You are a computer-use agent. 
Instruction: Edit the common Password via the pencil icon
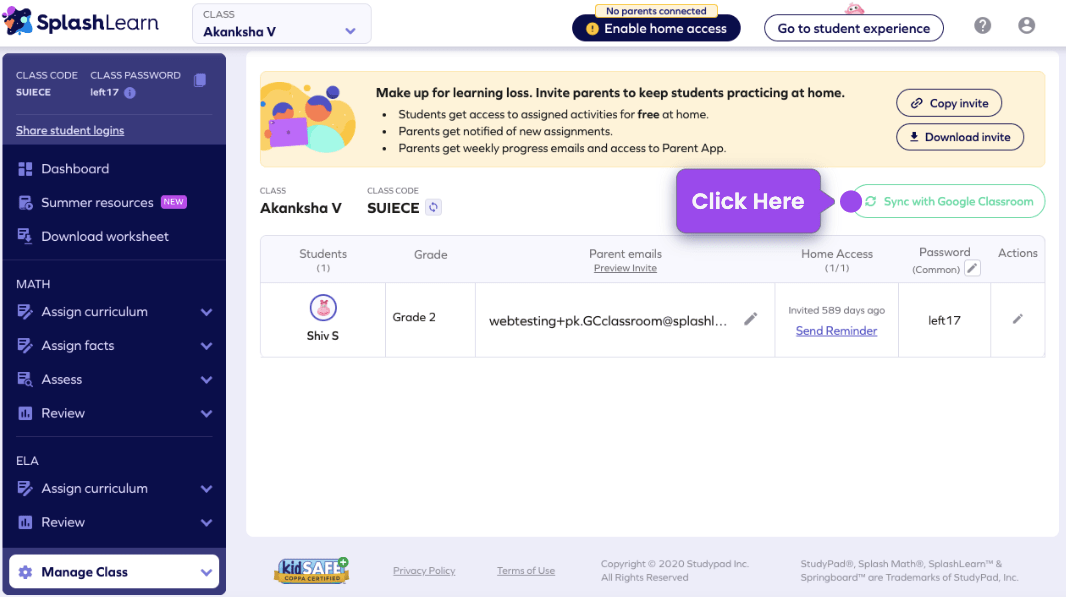(973, 268)
